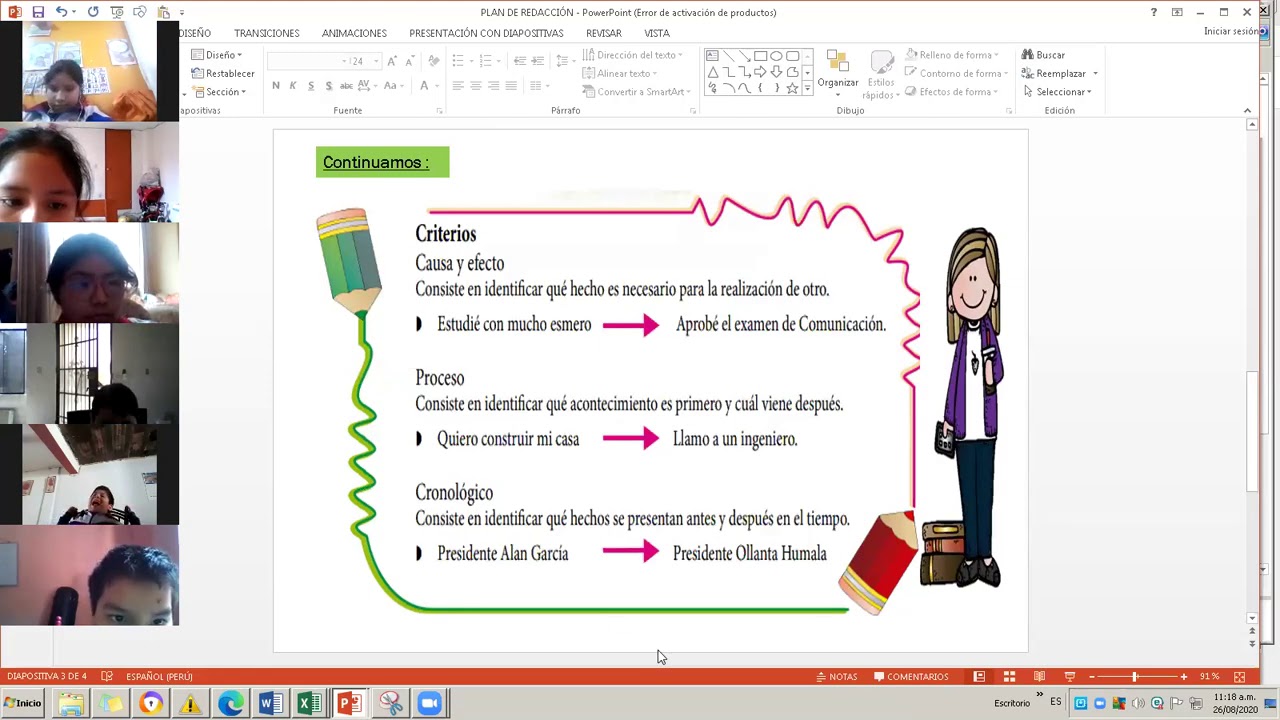Expand the shapes gallery more arrow
Image resolution: width=1280 pixels, height=720 pixels.
point(807,89)
